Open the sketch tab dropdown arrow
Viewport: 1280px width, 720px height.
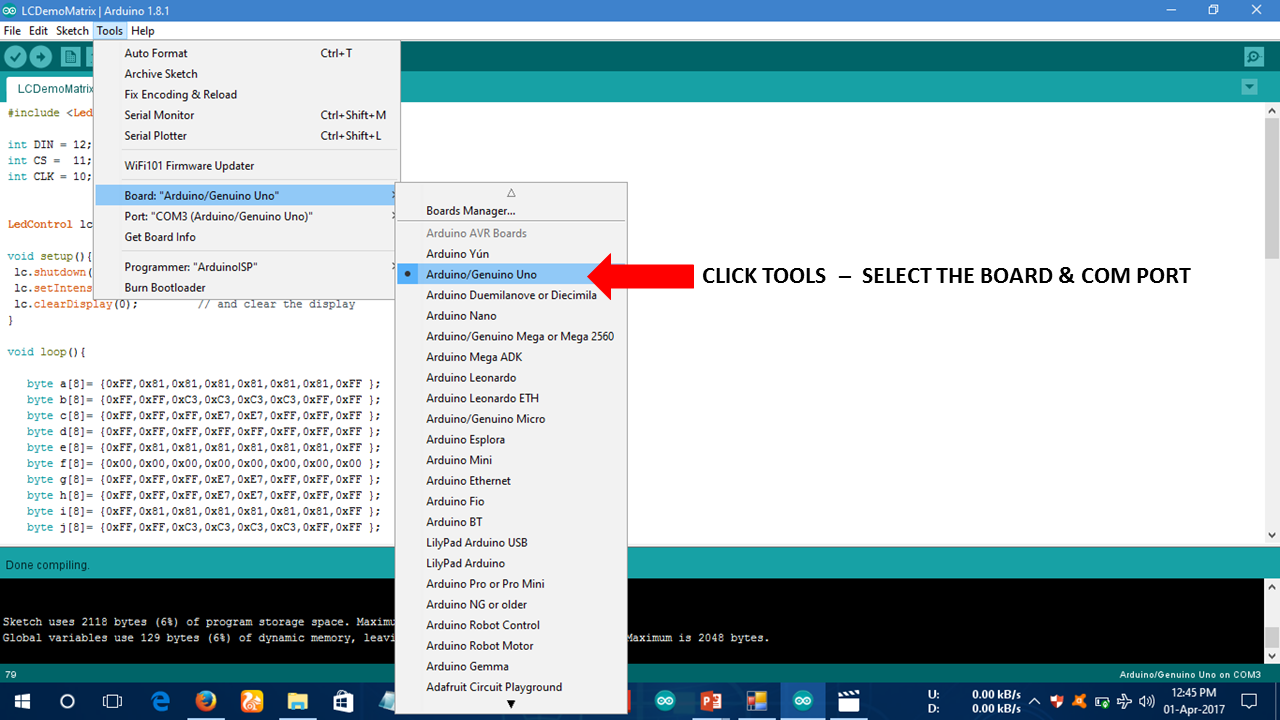coord(1249,87)
